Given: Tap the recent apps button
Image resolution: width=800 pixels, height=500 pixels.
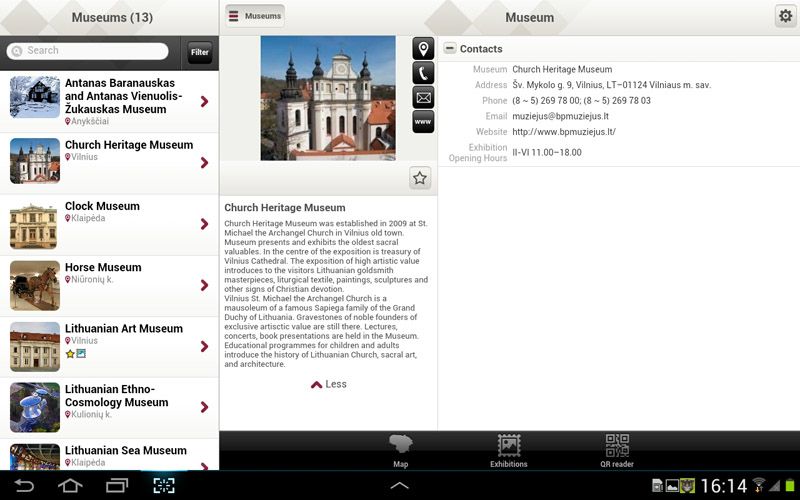Looking at the screenshot, I should (x=117, y=485).
